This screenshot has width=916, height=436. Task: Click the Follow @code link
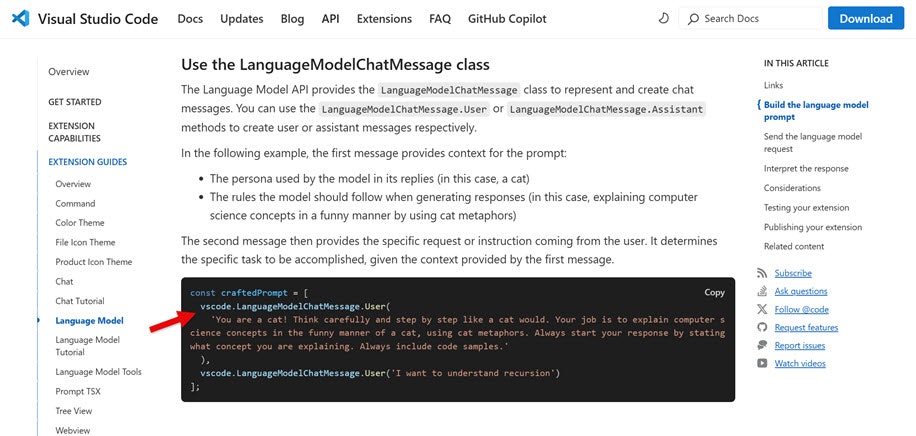coord(802,309)
